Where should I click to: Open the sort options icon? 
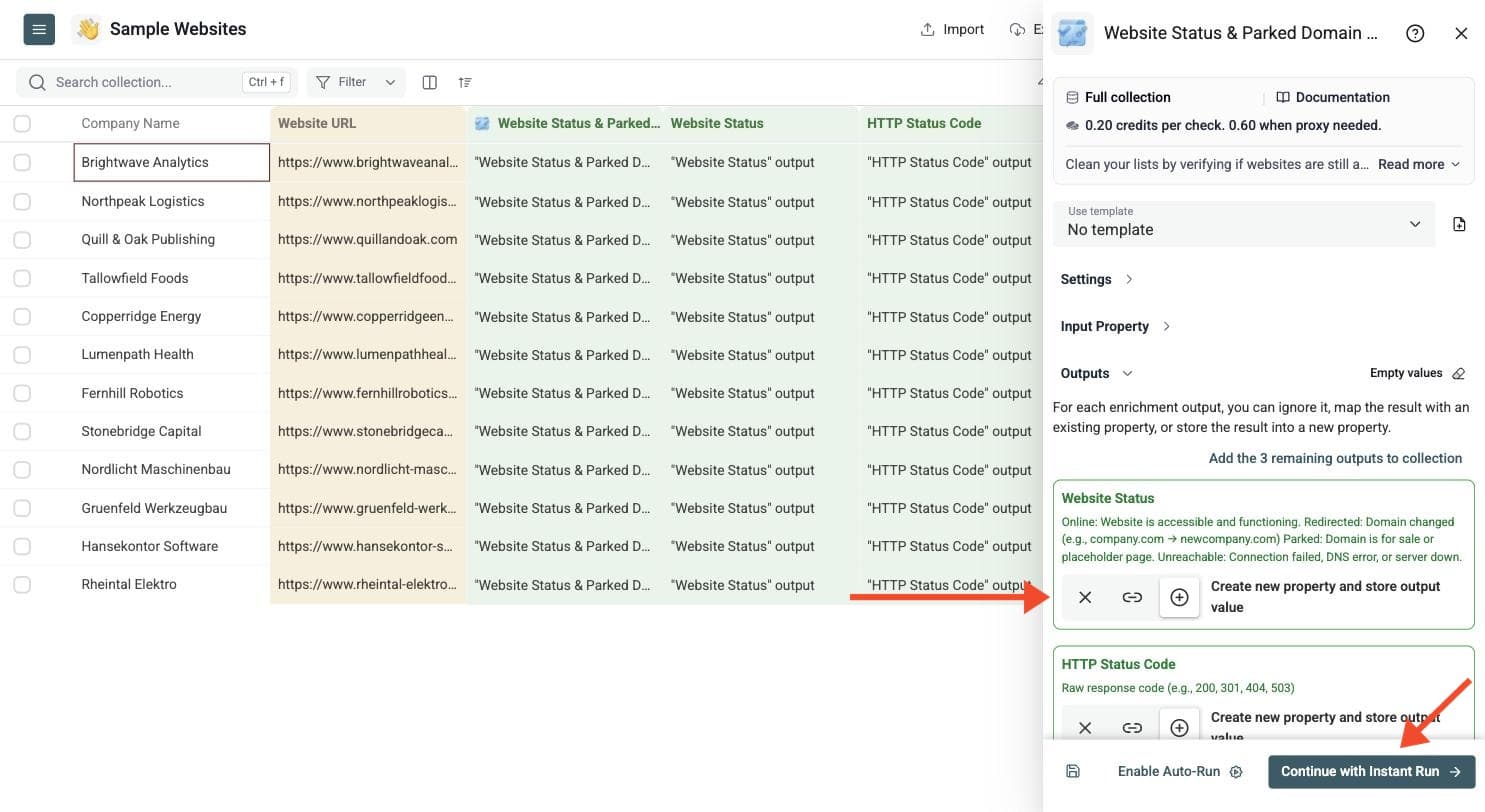[465, 82]
